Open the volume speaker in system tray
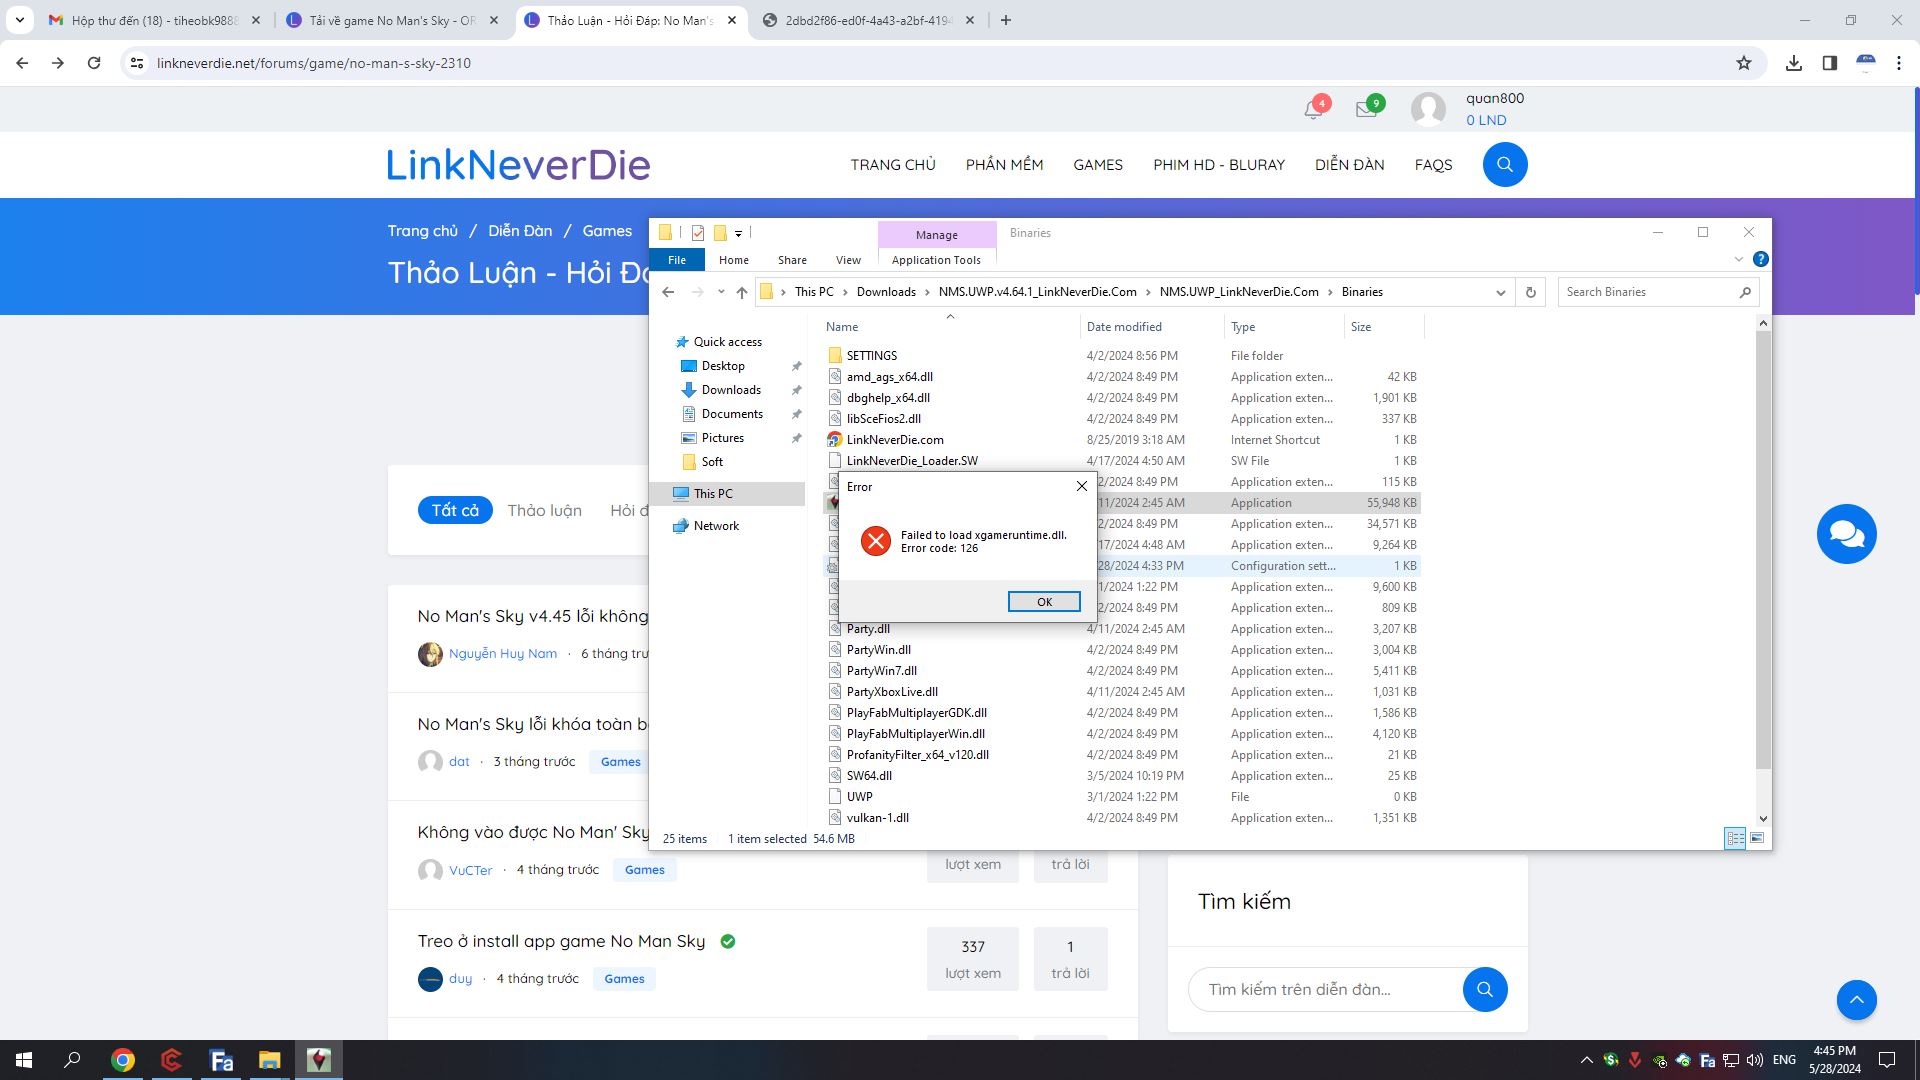This screenshot has height=1080, width=1920. click(1753, 1062)
